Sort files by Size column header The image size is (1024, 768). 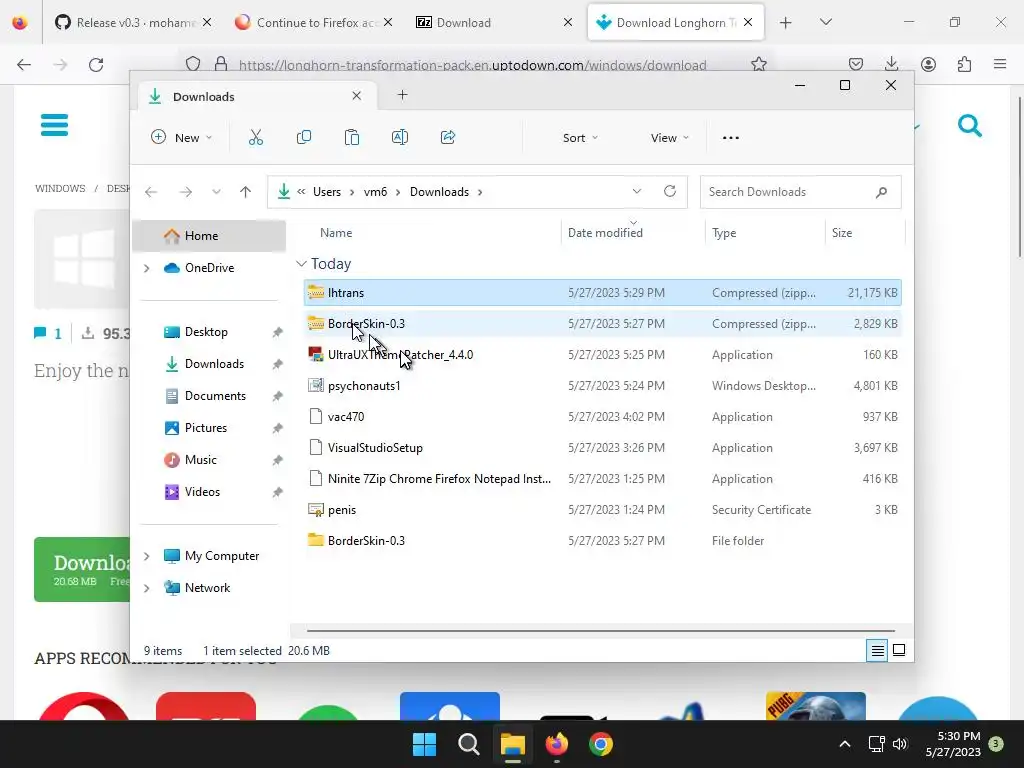865,232
